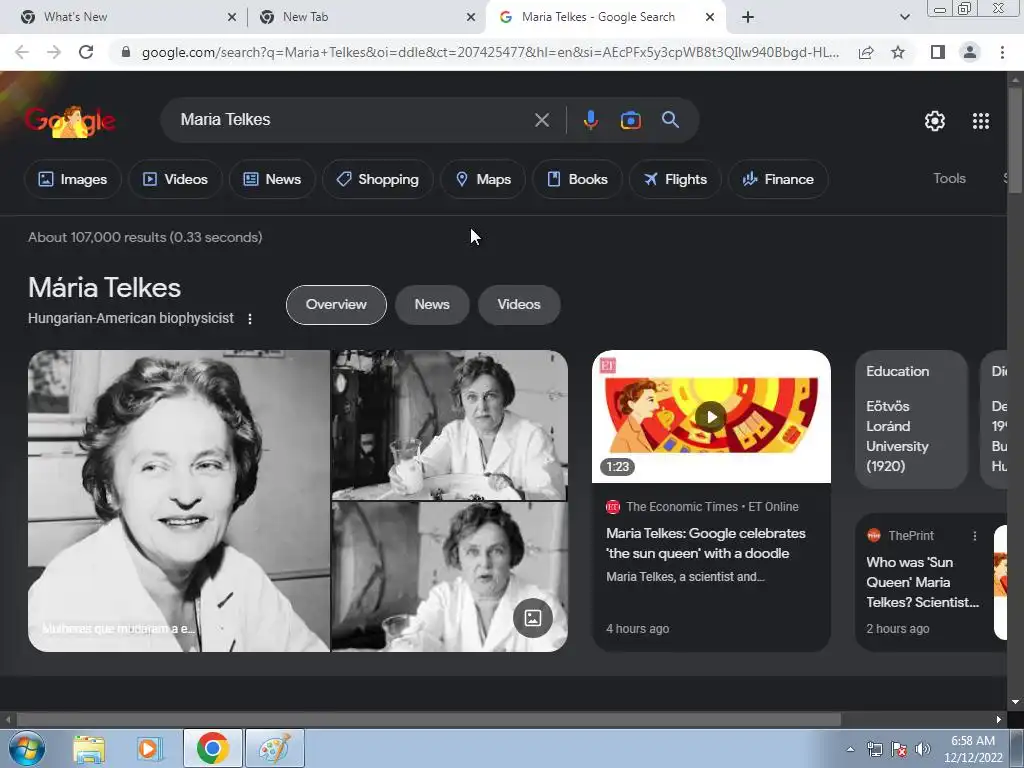The width and height of the screenshot is (1024, 768).
Task: Close the Maria Telkes search tab
Action: 710,18
